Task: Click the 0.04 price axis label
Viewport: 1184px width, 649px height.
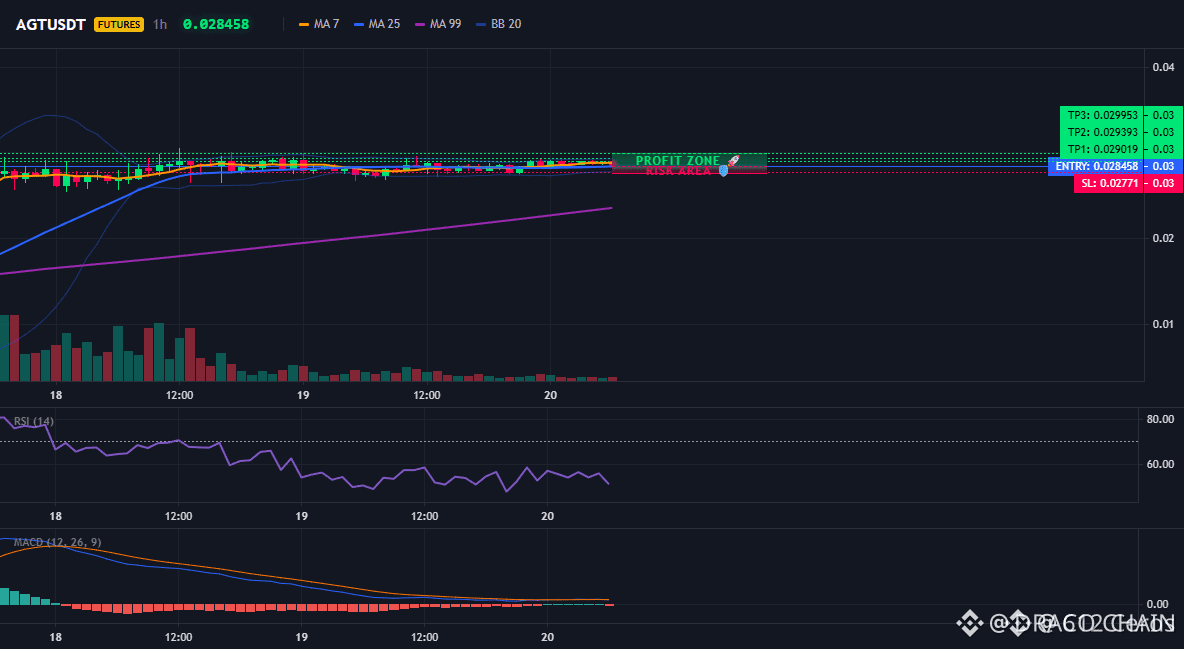Action: (x=1164, y=67)
